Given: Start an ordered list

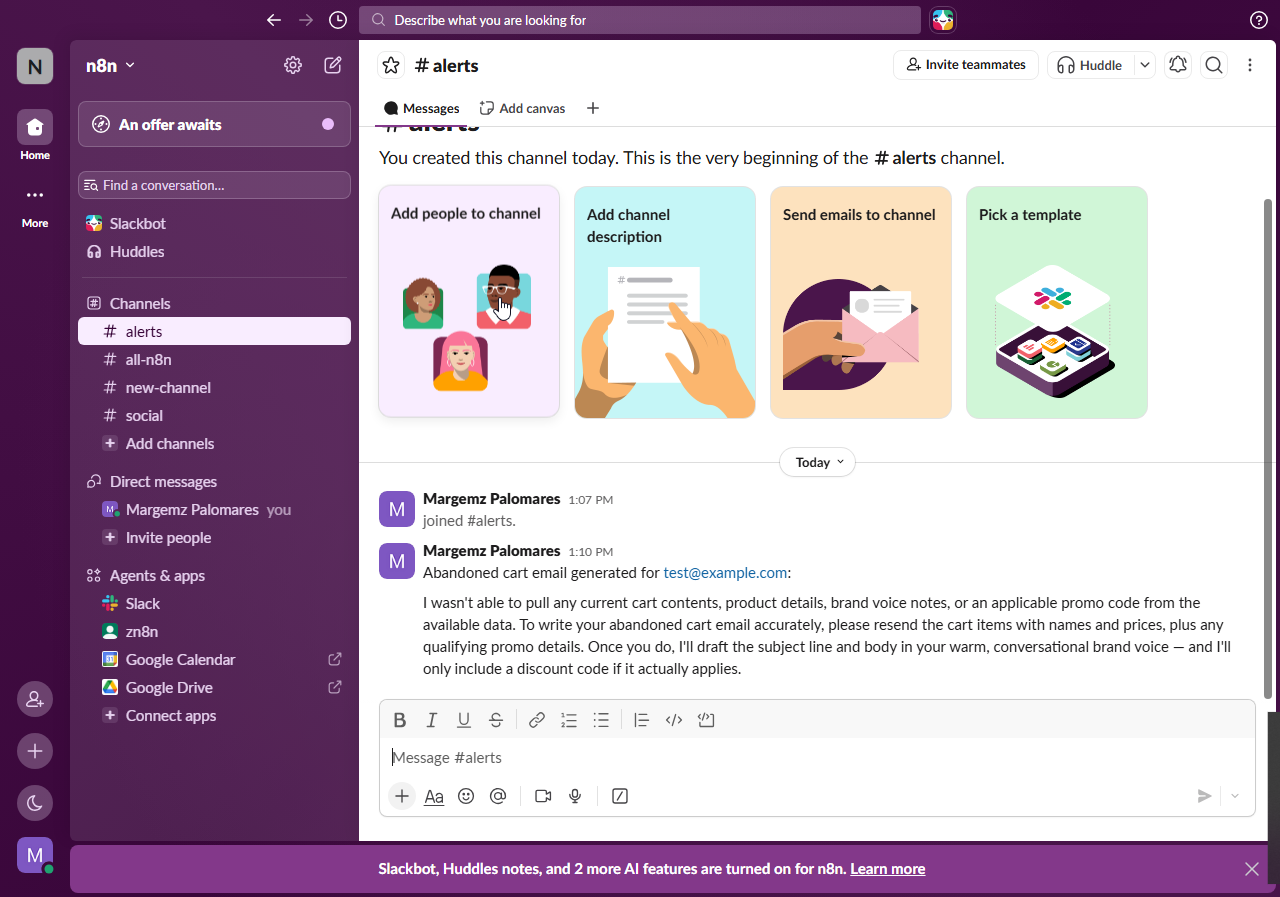Looking at the screenshot, I should (569, 720).
